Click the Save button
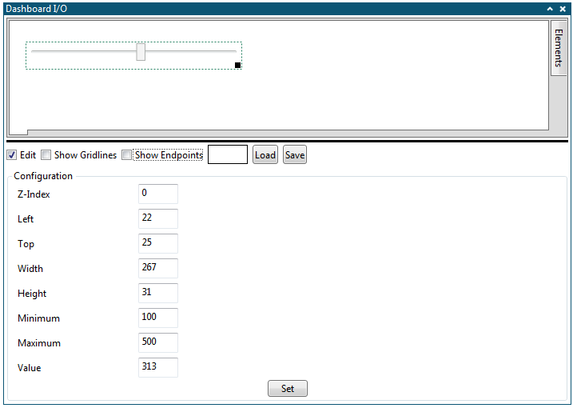The width and height of the screenshot is (573, 408). click(x=295, y=155)
